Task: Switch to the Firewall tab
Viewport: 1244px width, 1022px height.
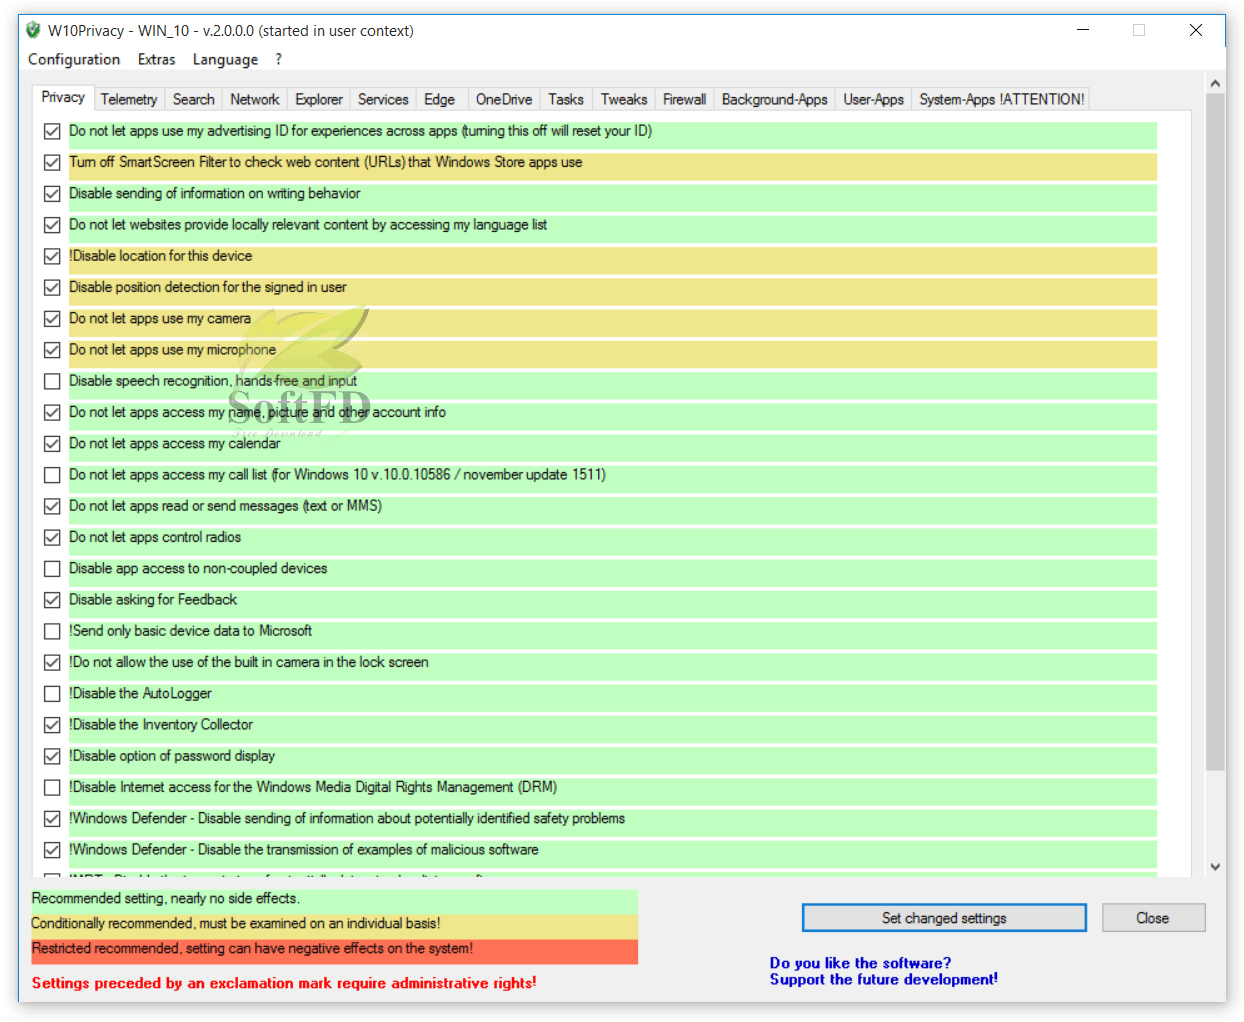Action: [x=685, y=99]
